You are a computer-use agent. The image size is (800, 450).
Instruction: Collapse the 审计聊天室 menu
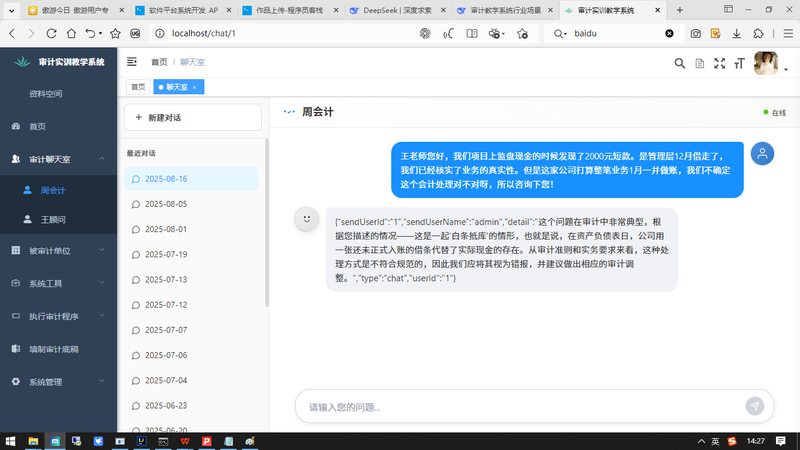[58, 159]
